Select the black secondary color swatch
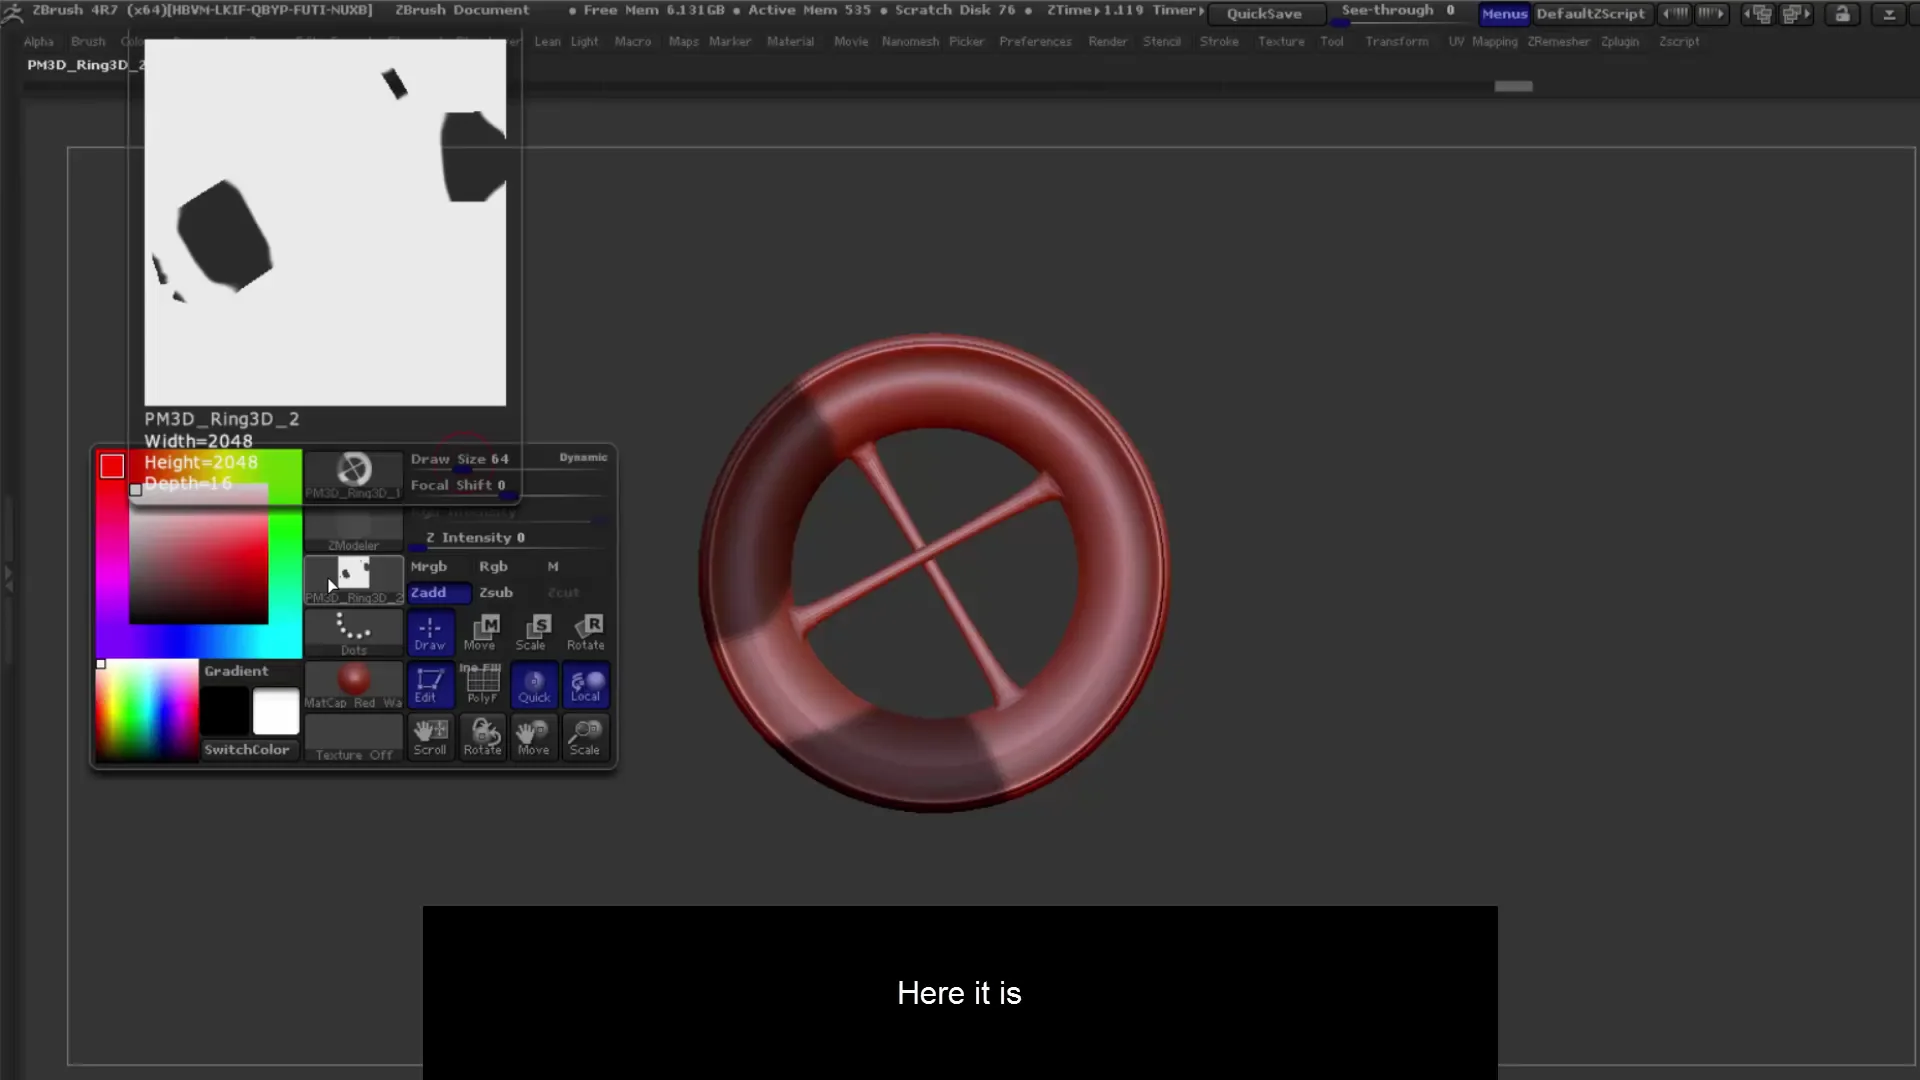1920x1080 pixels. [224, 711]
